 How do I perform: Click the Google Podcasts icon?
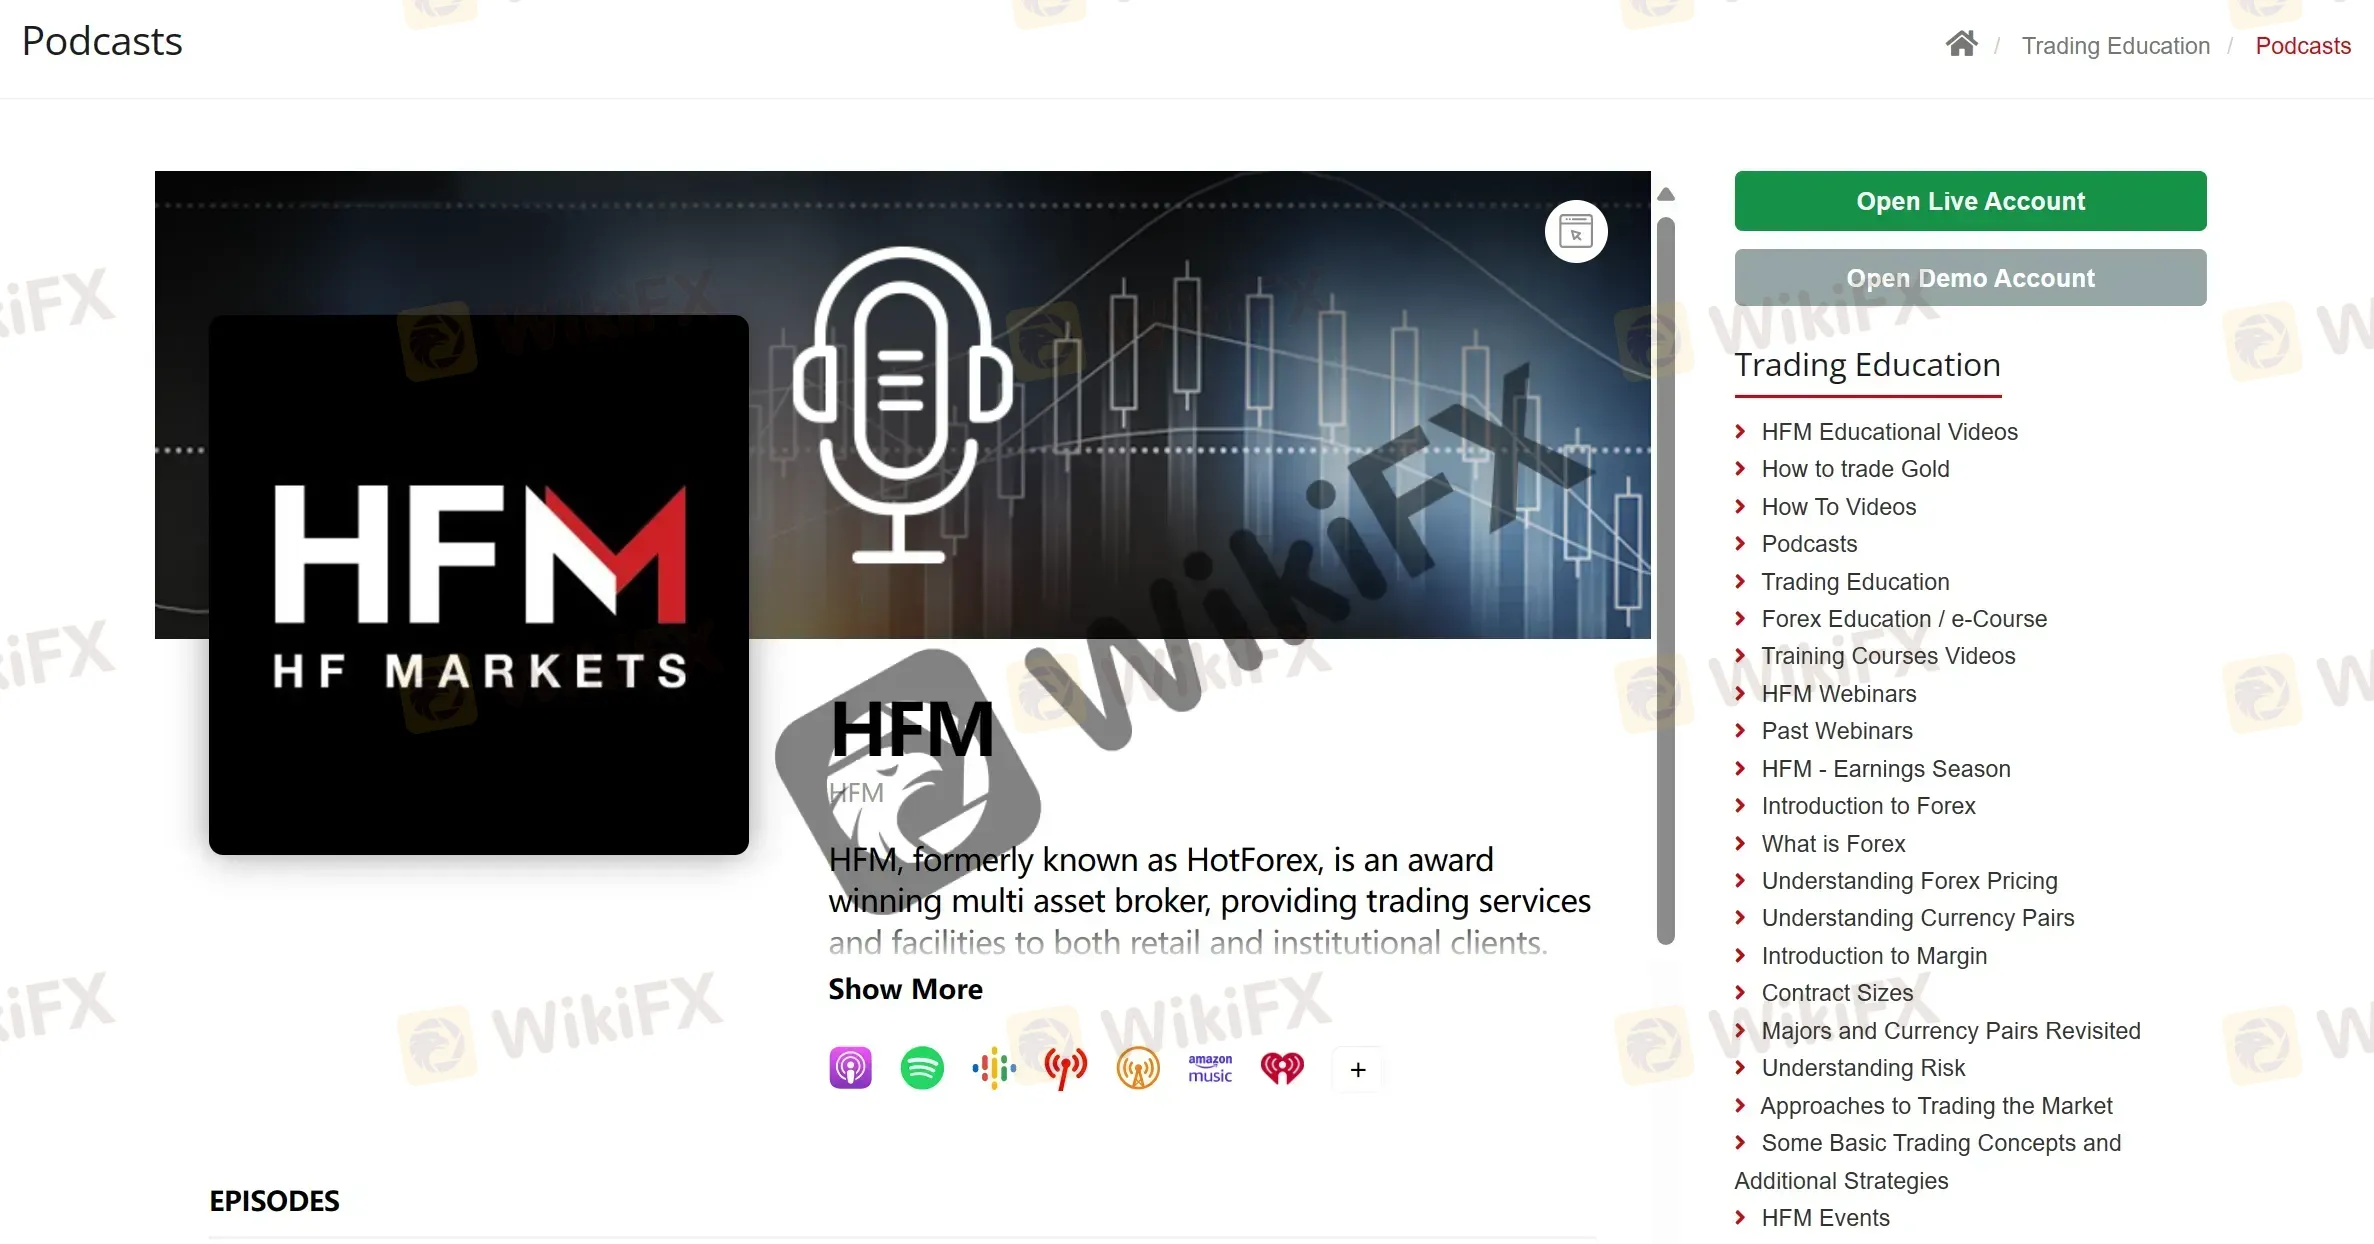click(x=994, y=1068)
